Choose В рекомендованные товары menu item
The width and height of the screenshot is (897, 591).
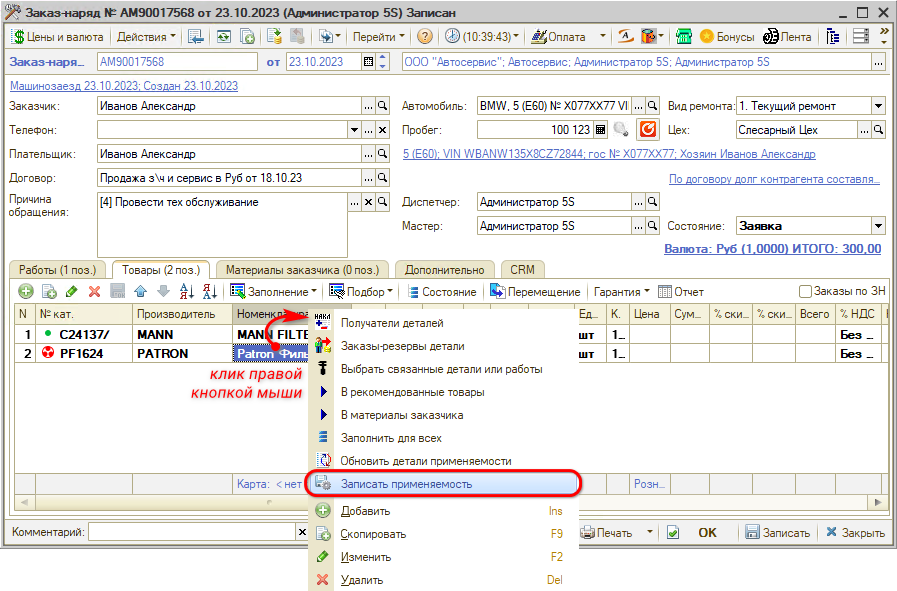tap(443, 392)
